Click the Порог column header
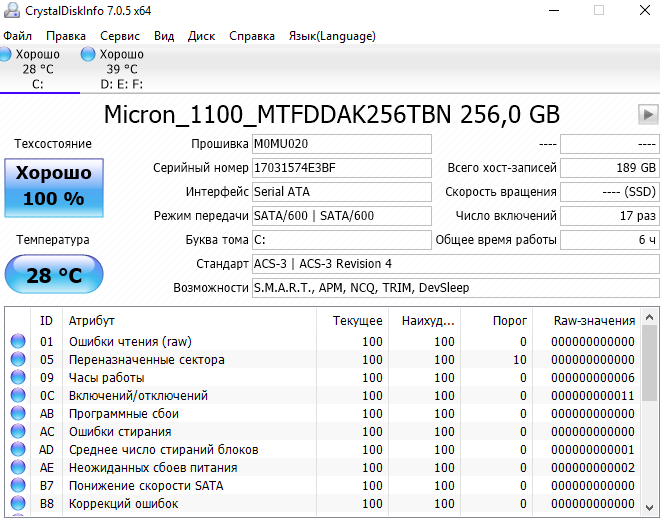 click(x=496, y=321)
